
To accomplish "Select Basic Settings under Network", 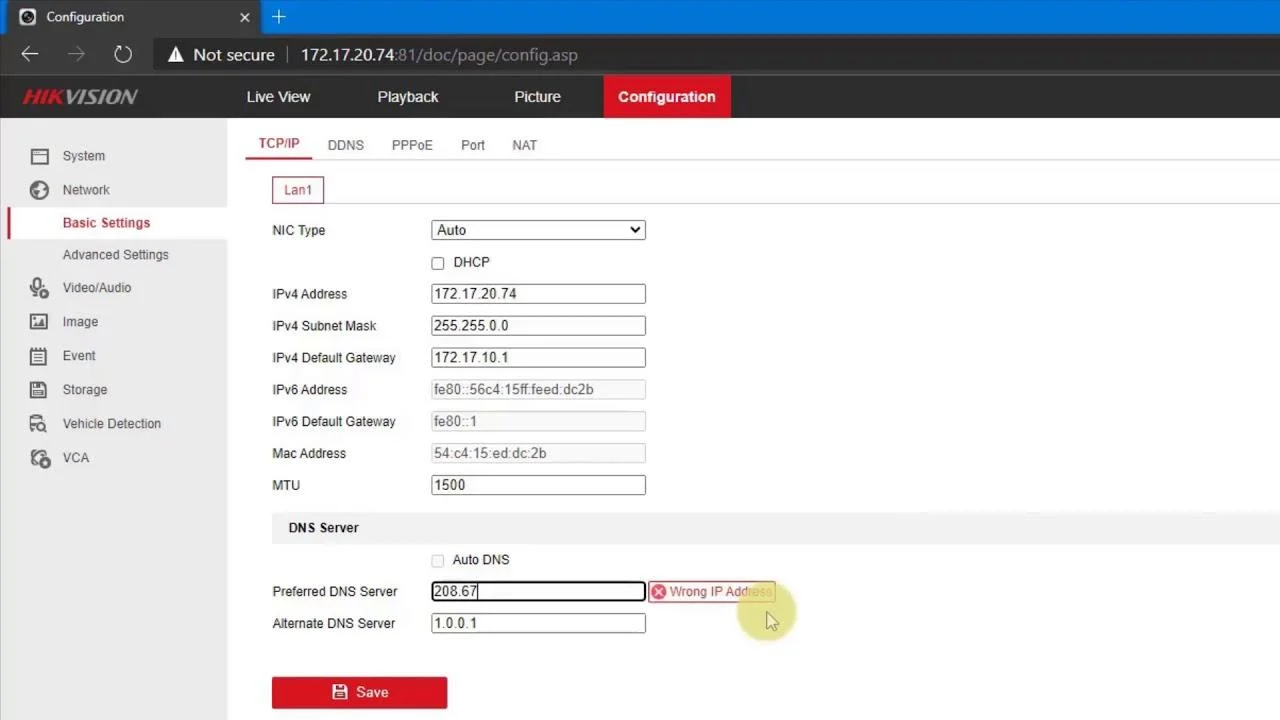I will [106, 223].
